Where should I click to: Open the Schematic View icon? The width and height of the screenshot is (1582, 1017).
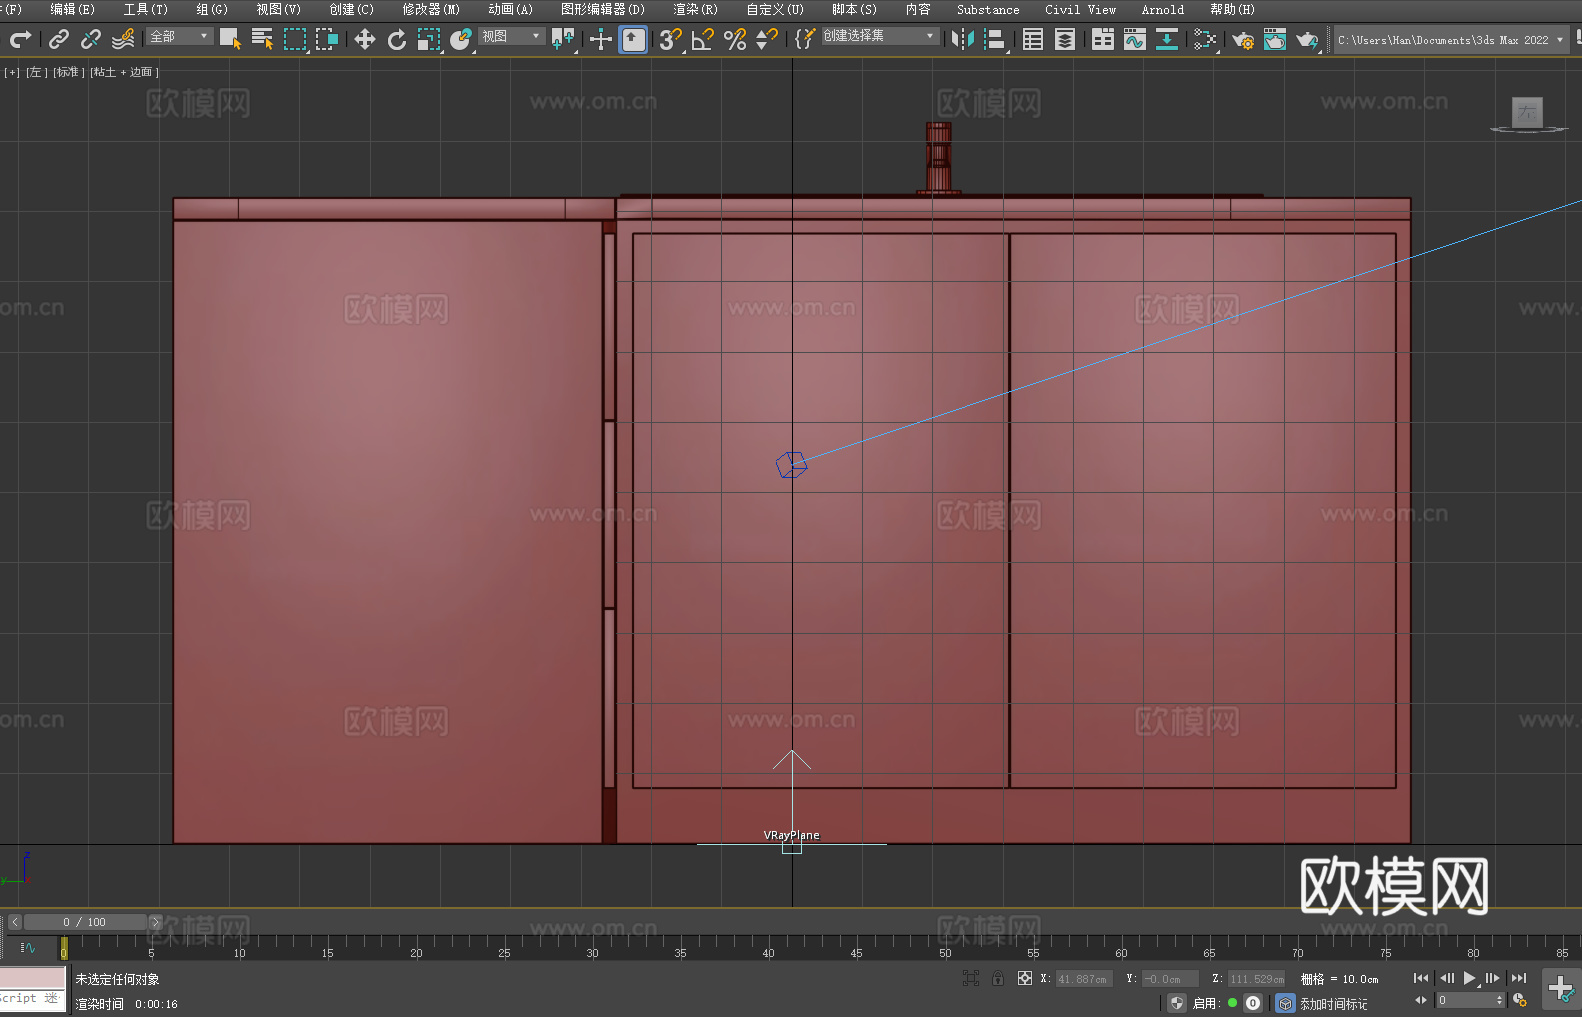click(1167, 39)
